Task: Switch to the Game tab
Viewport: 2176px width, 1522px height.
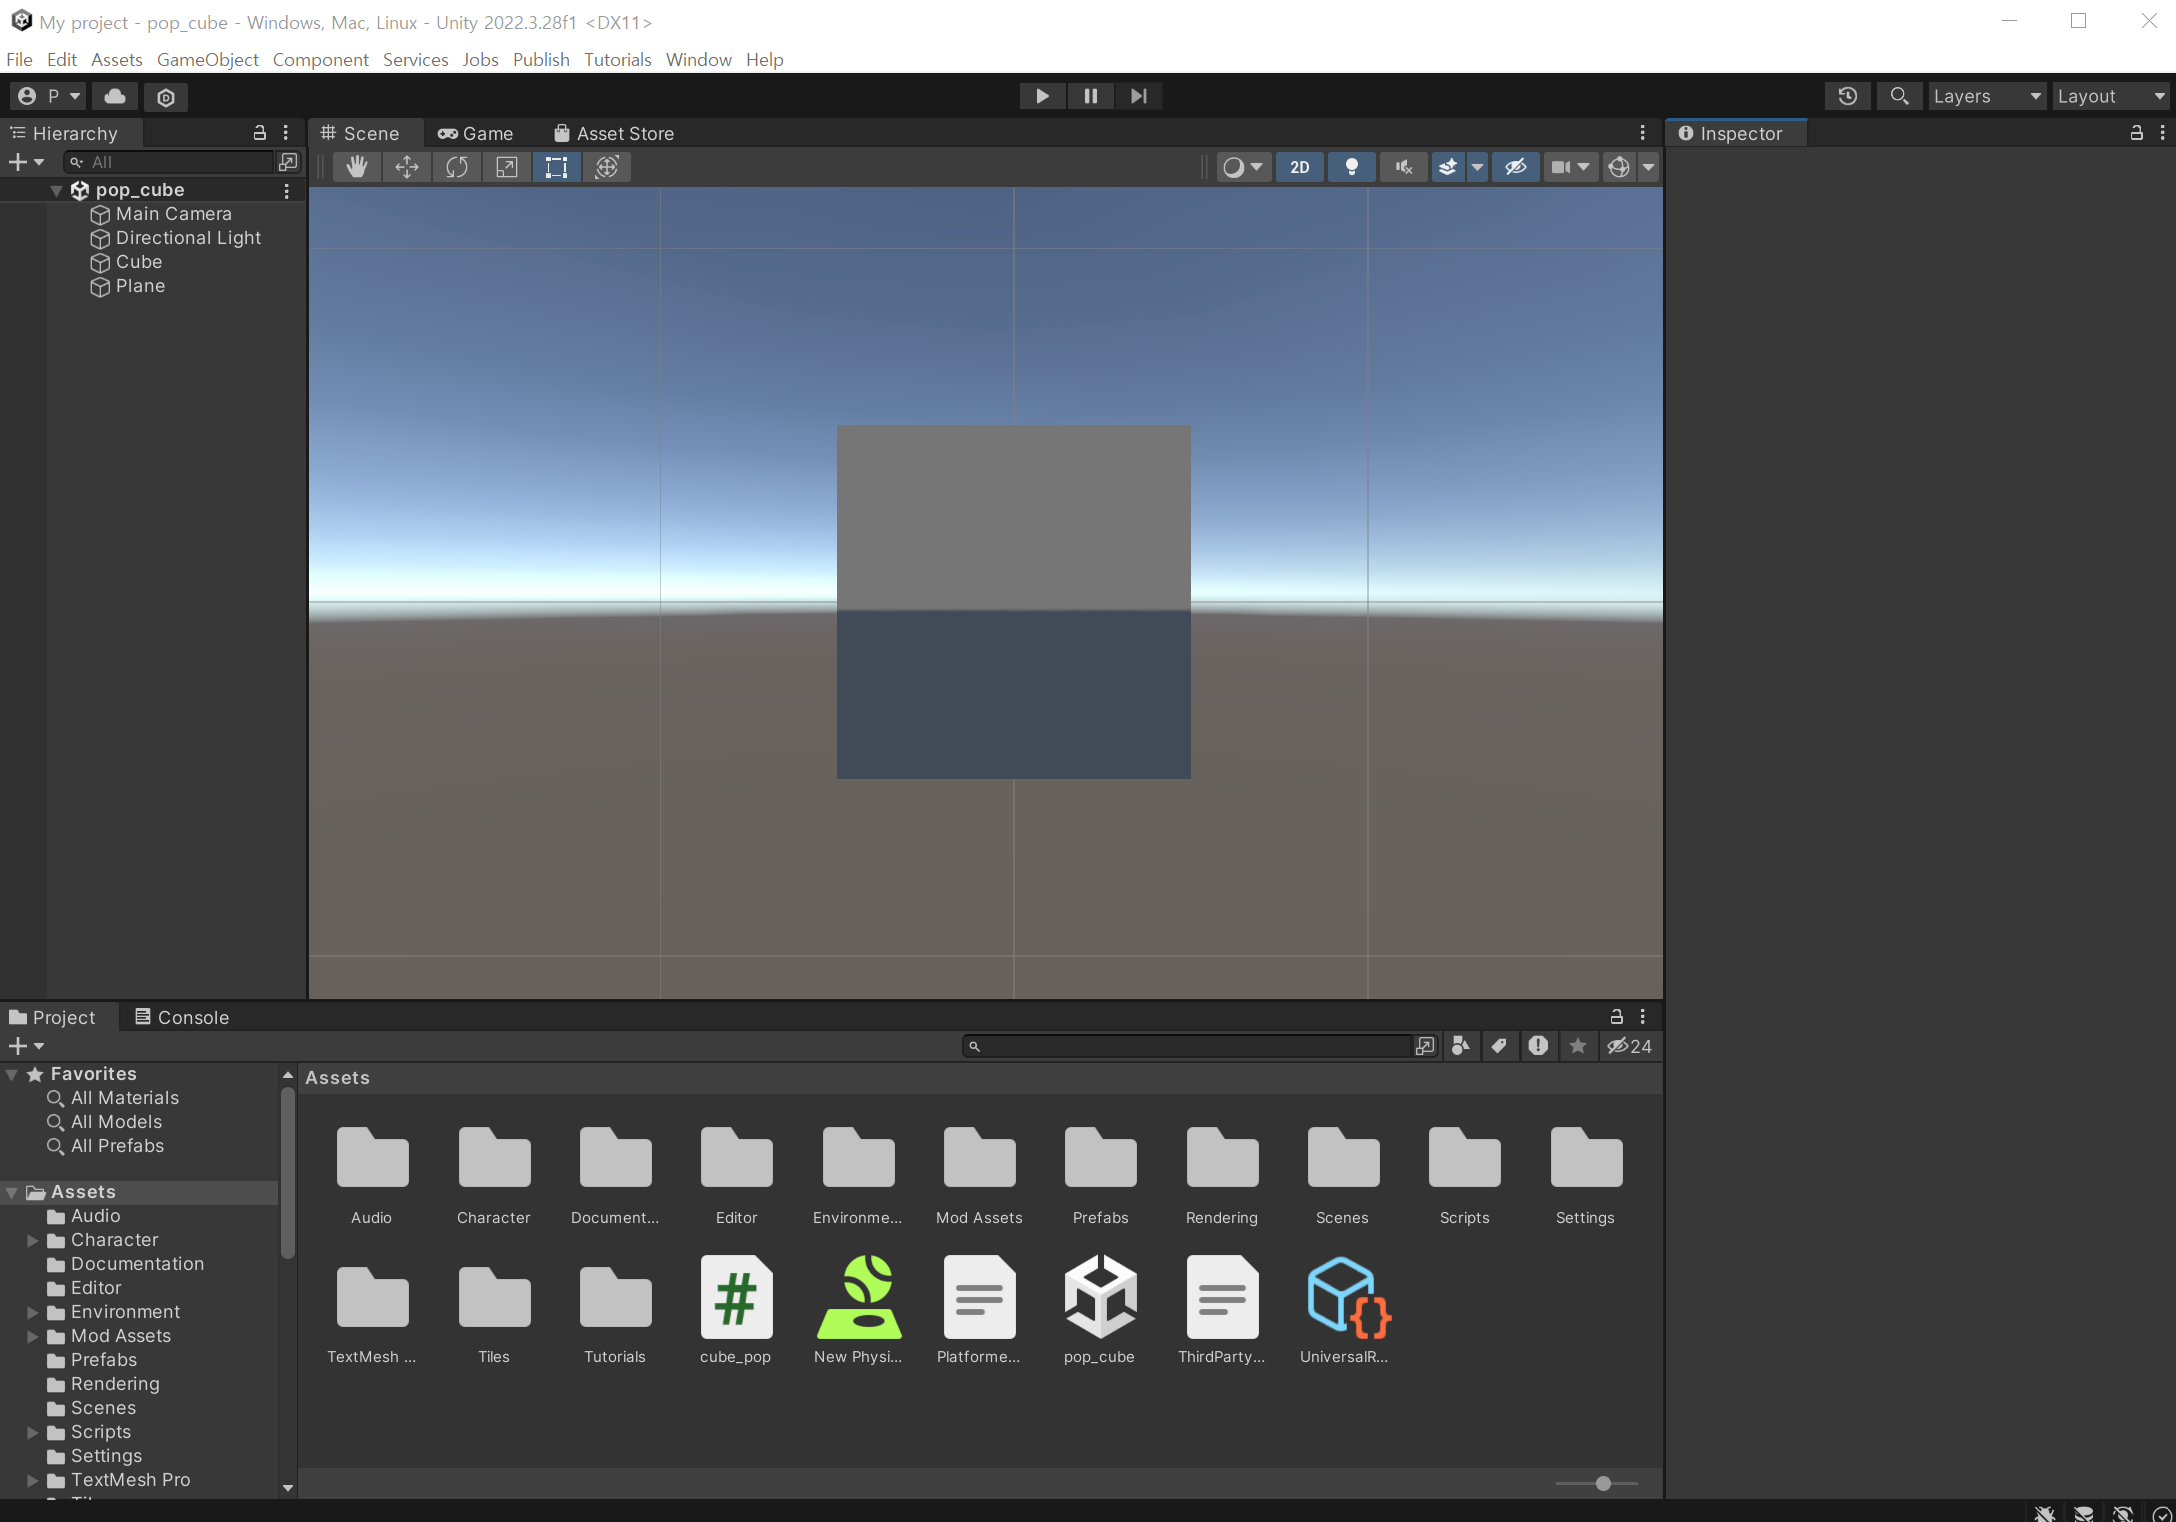Action: tap(475, 133)
